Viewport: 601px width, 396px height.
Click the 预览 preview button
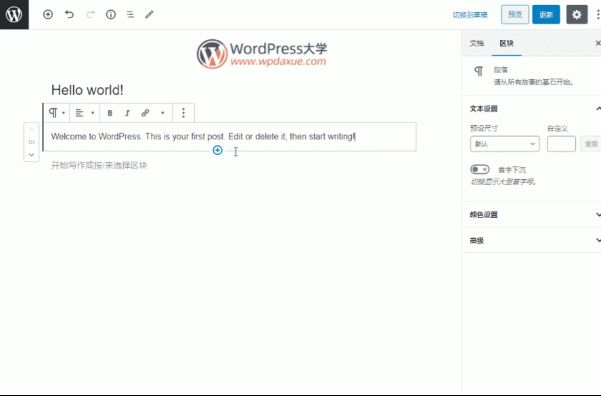[x=515, y=15]
